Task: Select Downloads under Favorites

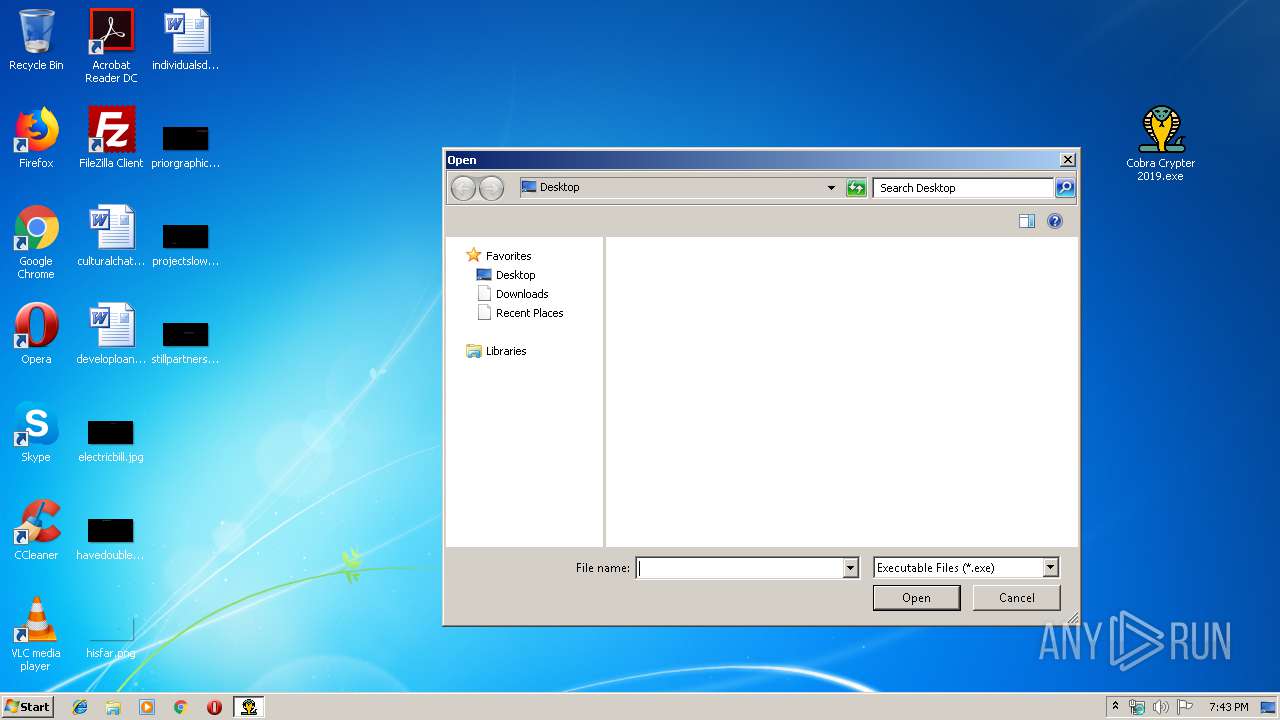Action: coord(512,294)
